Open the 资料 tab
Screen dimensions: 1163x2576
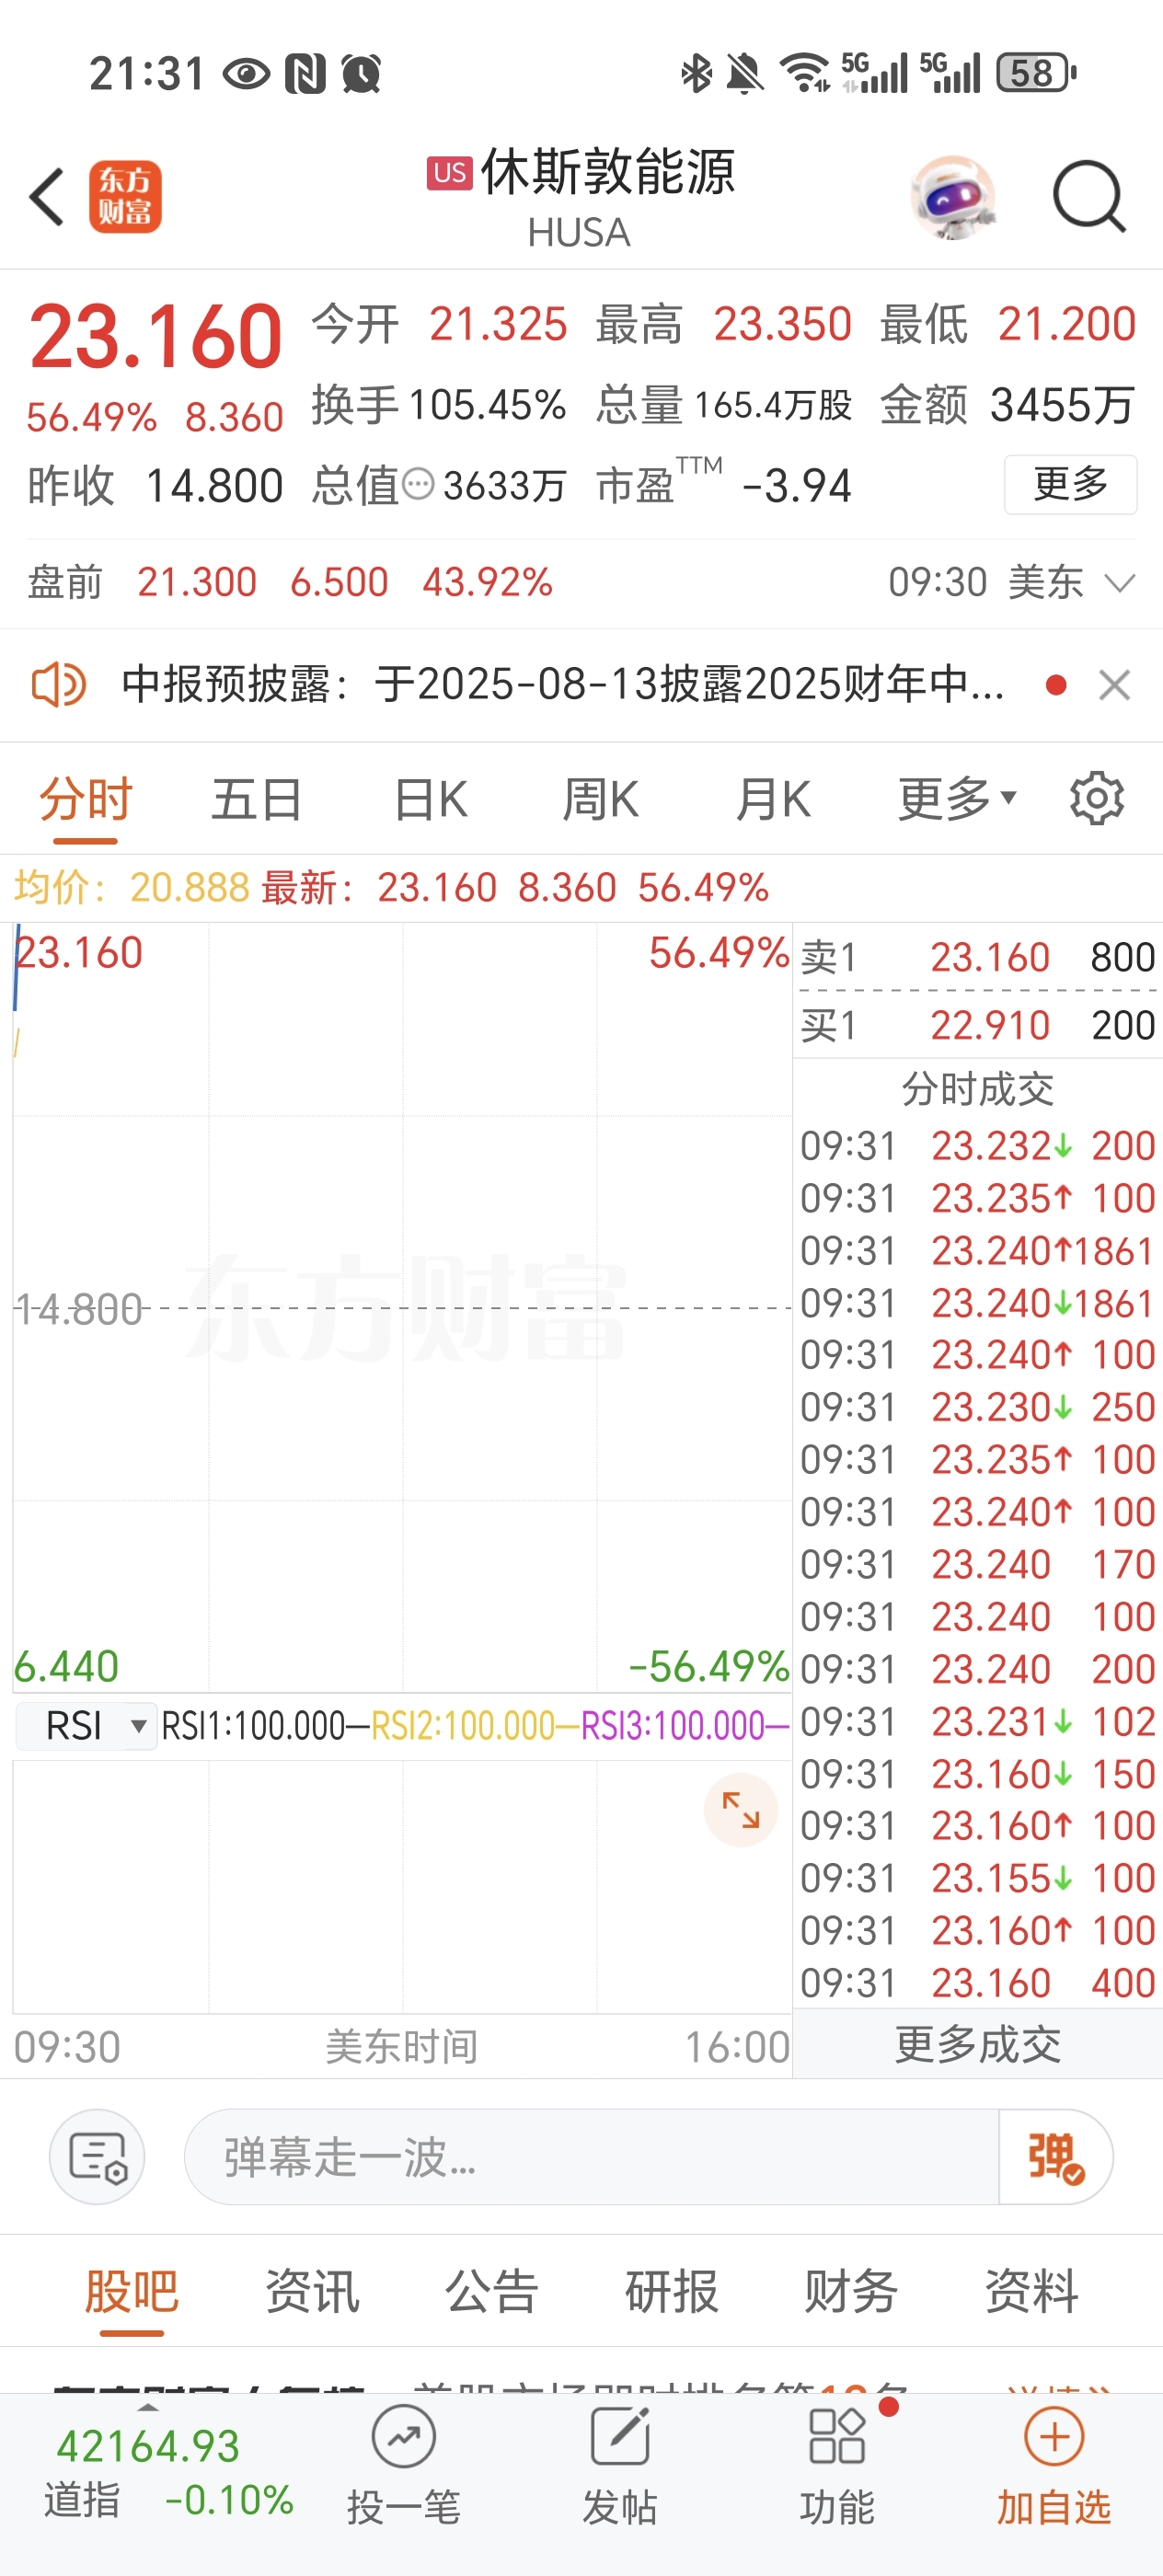coord(1032,2291)
